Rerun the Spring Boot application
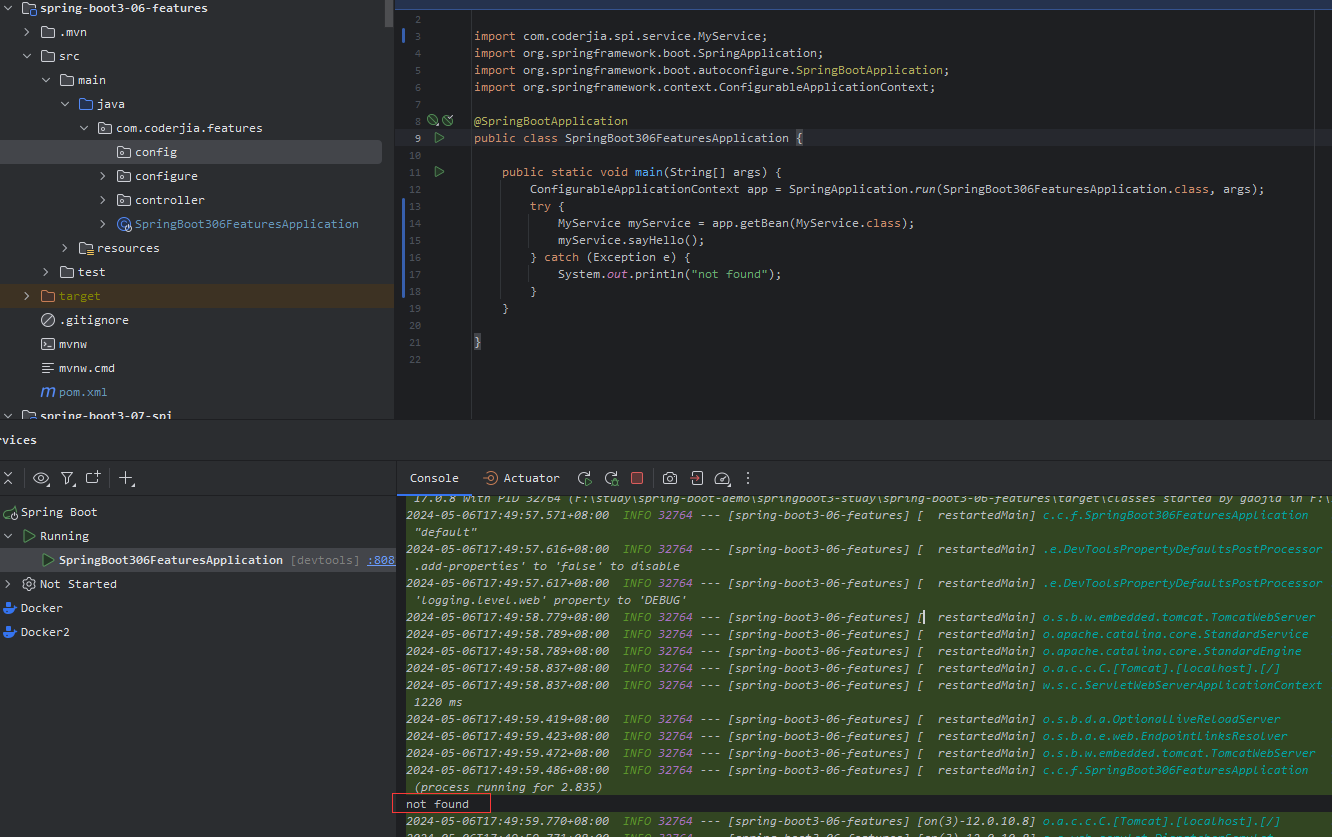The width and height of the screenshot is (1332, 837). click(585, 478)
